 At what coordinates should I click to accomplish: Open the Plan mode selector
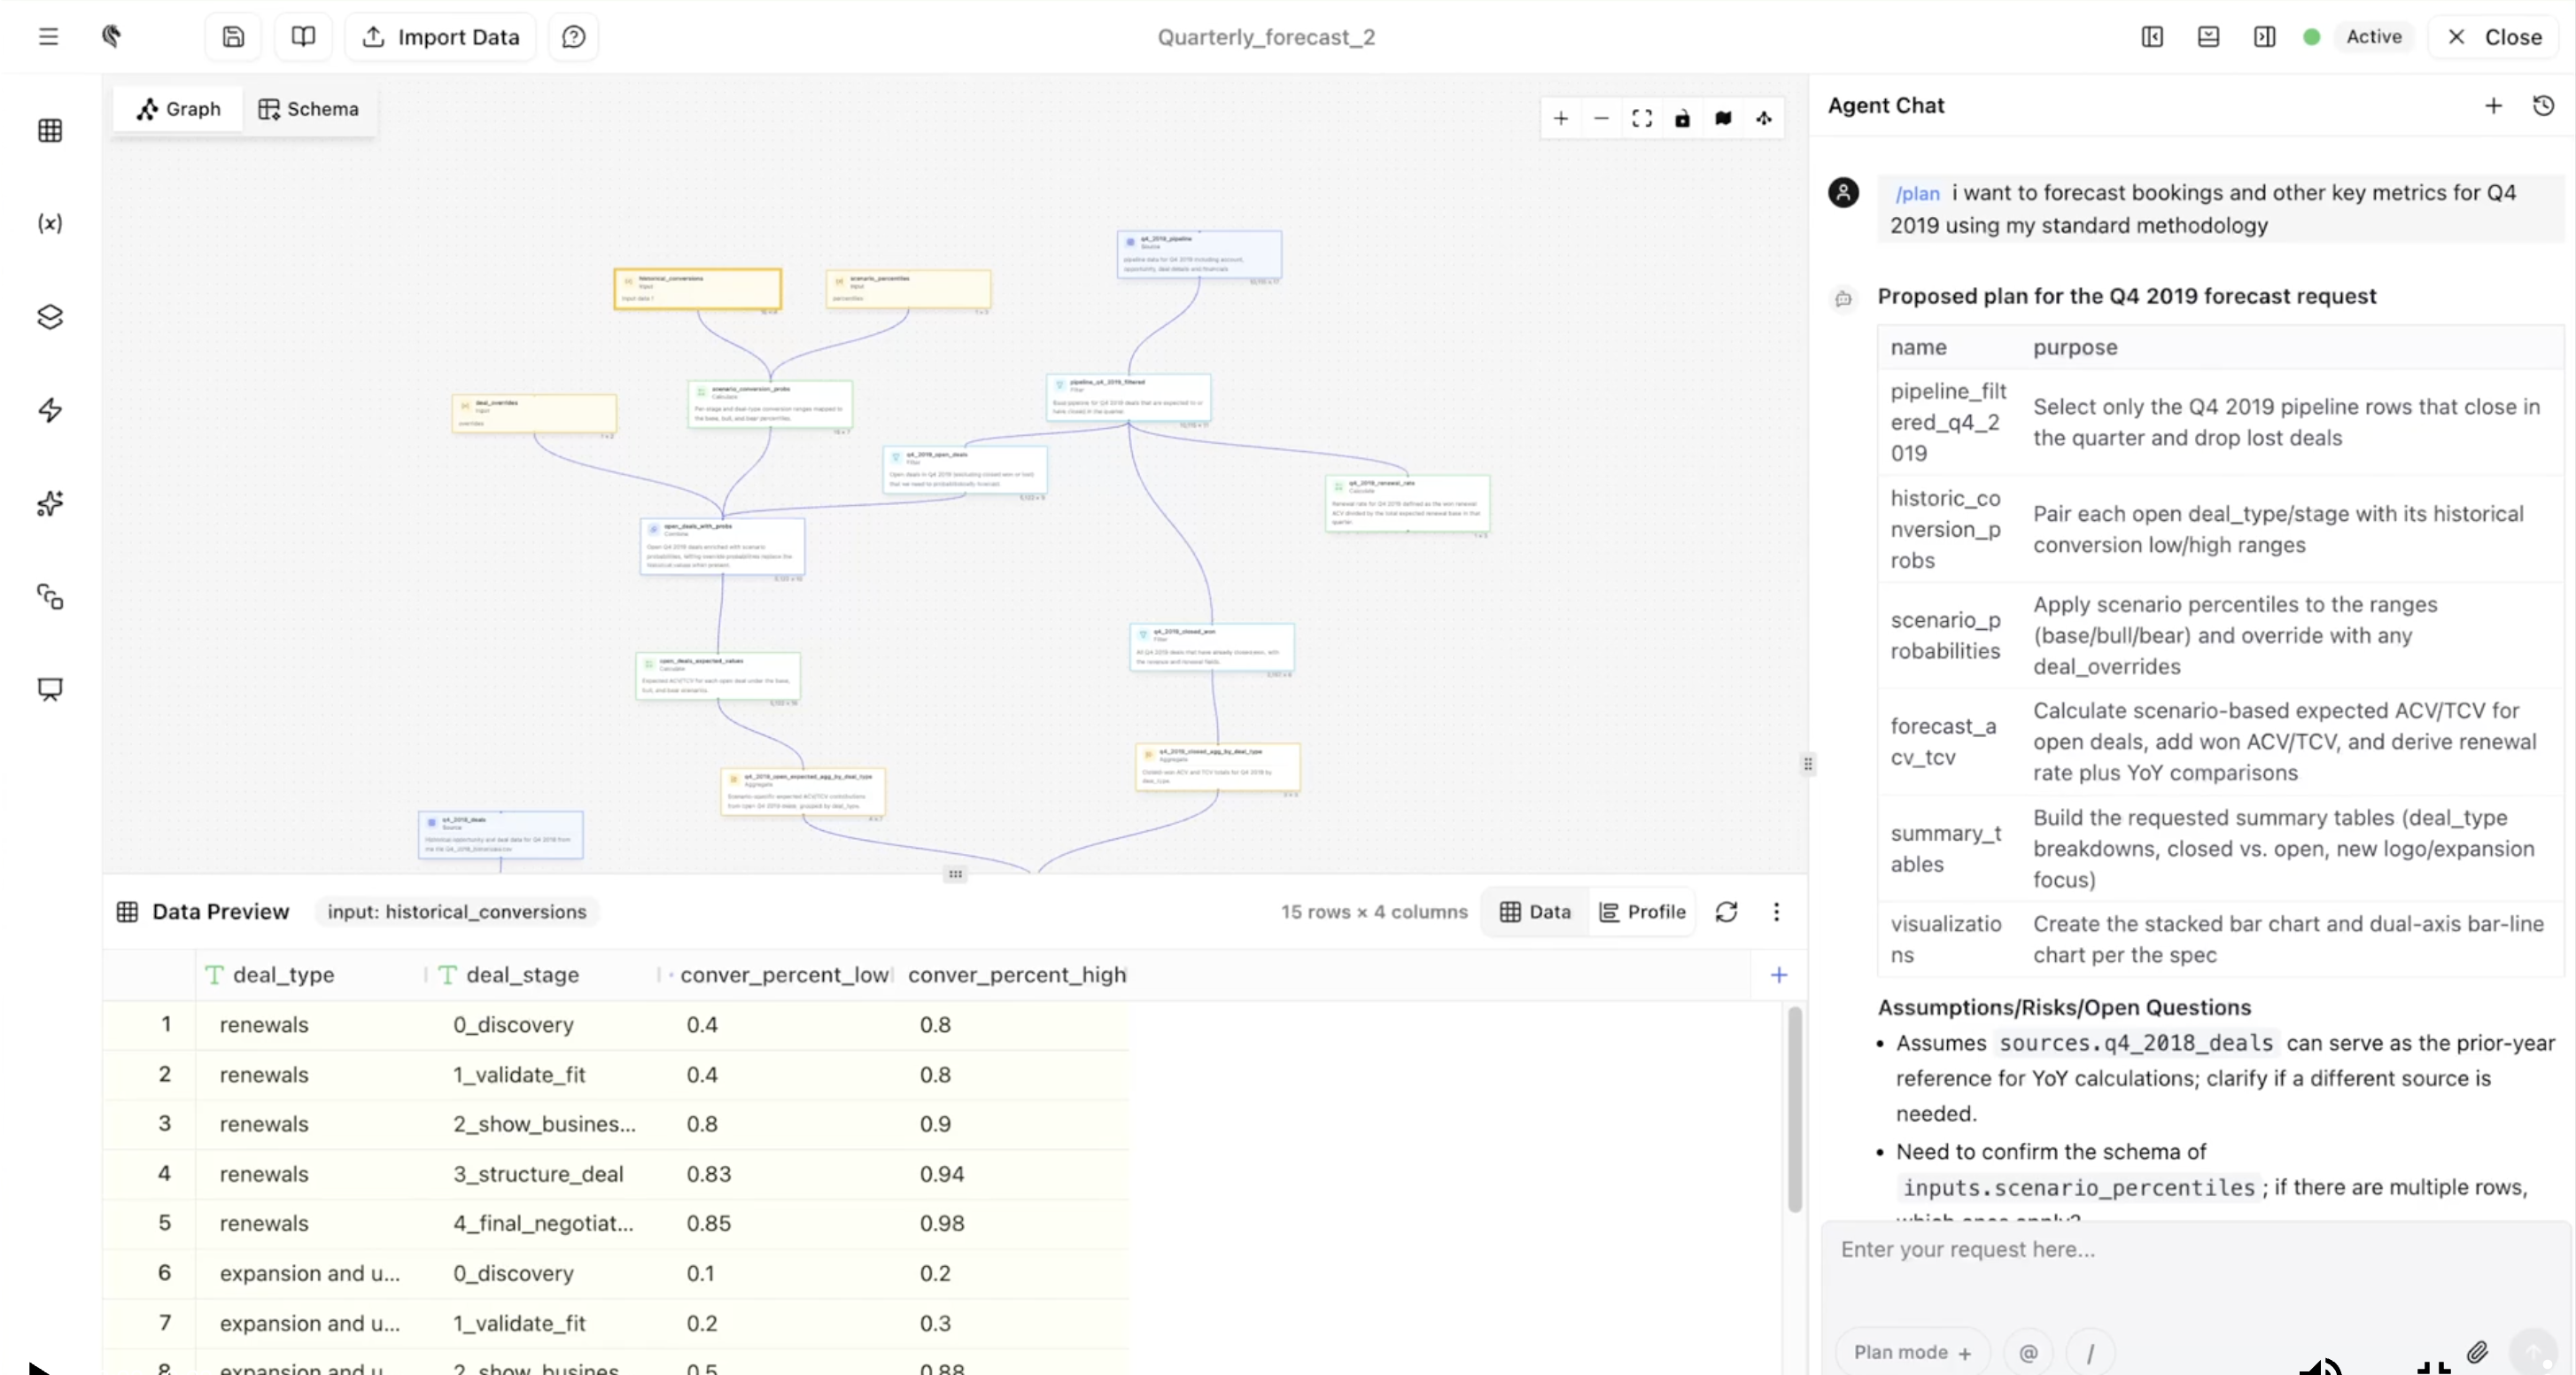pyautogui.click(x=1911, y=1352)
